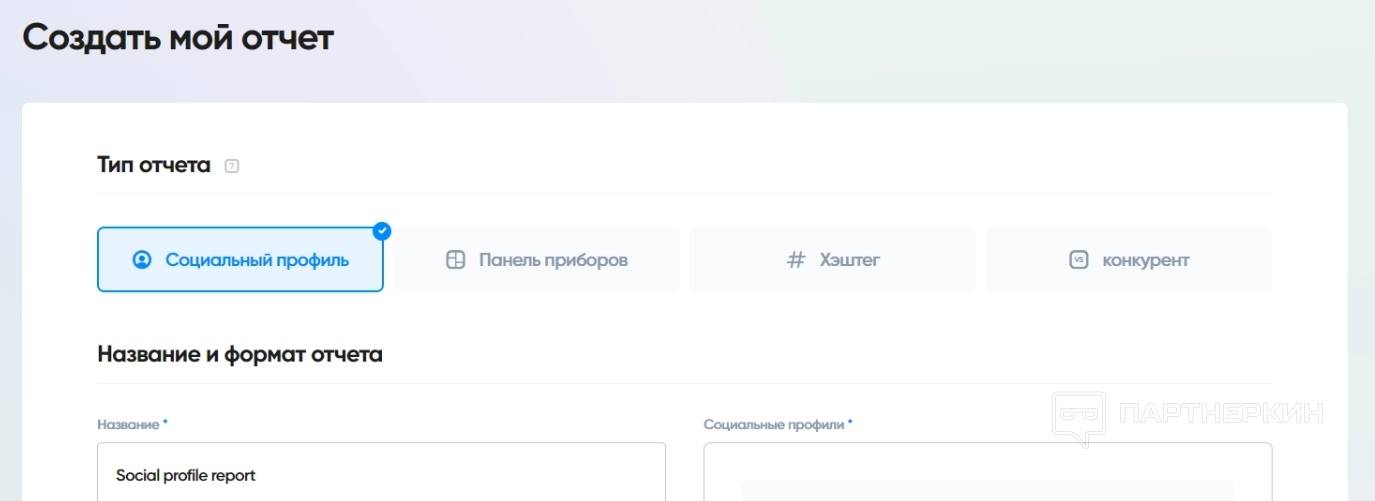Choose the Панель приборов report type

click(536, 260)
